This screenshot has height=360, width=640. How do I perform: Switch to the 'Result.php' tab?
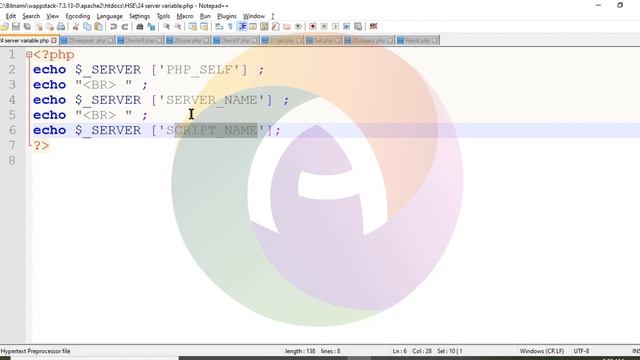(x=418, y=40)
